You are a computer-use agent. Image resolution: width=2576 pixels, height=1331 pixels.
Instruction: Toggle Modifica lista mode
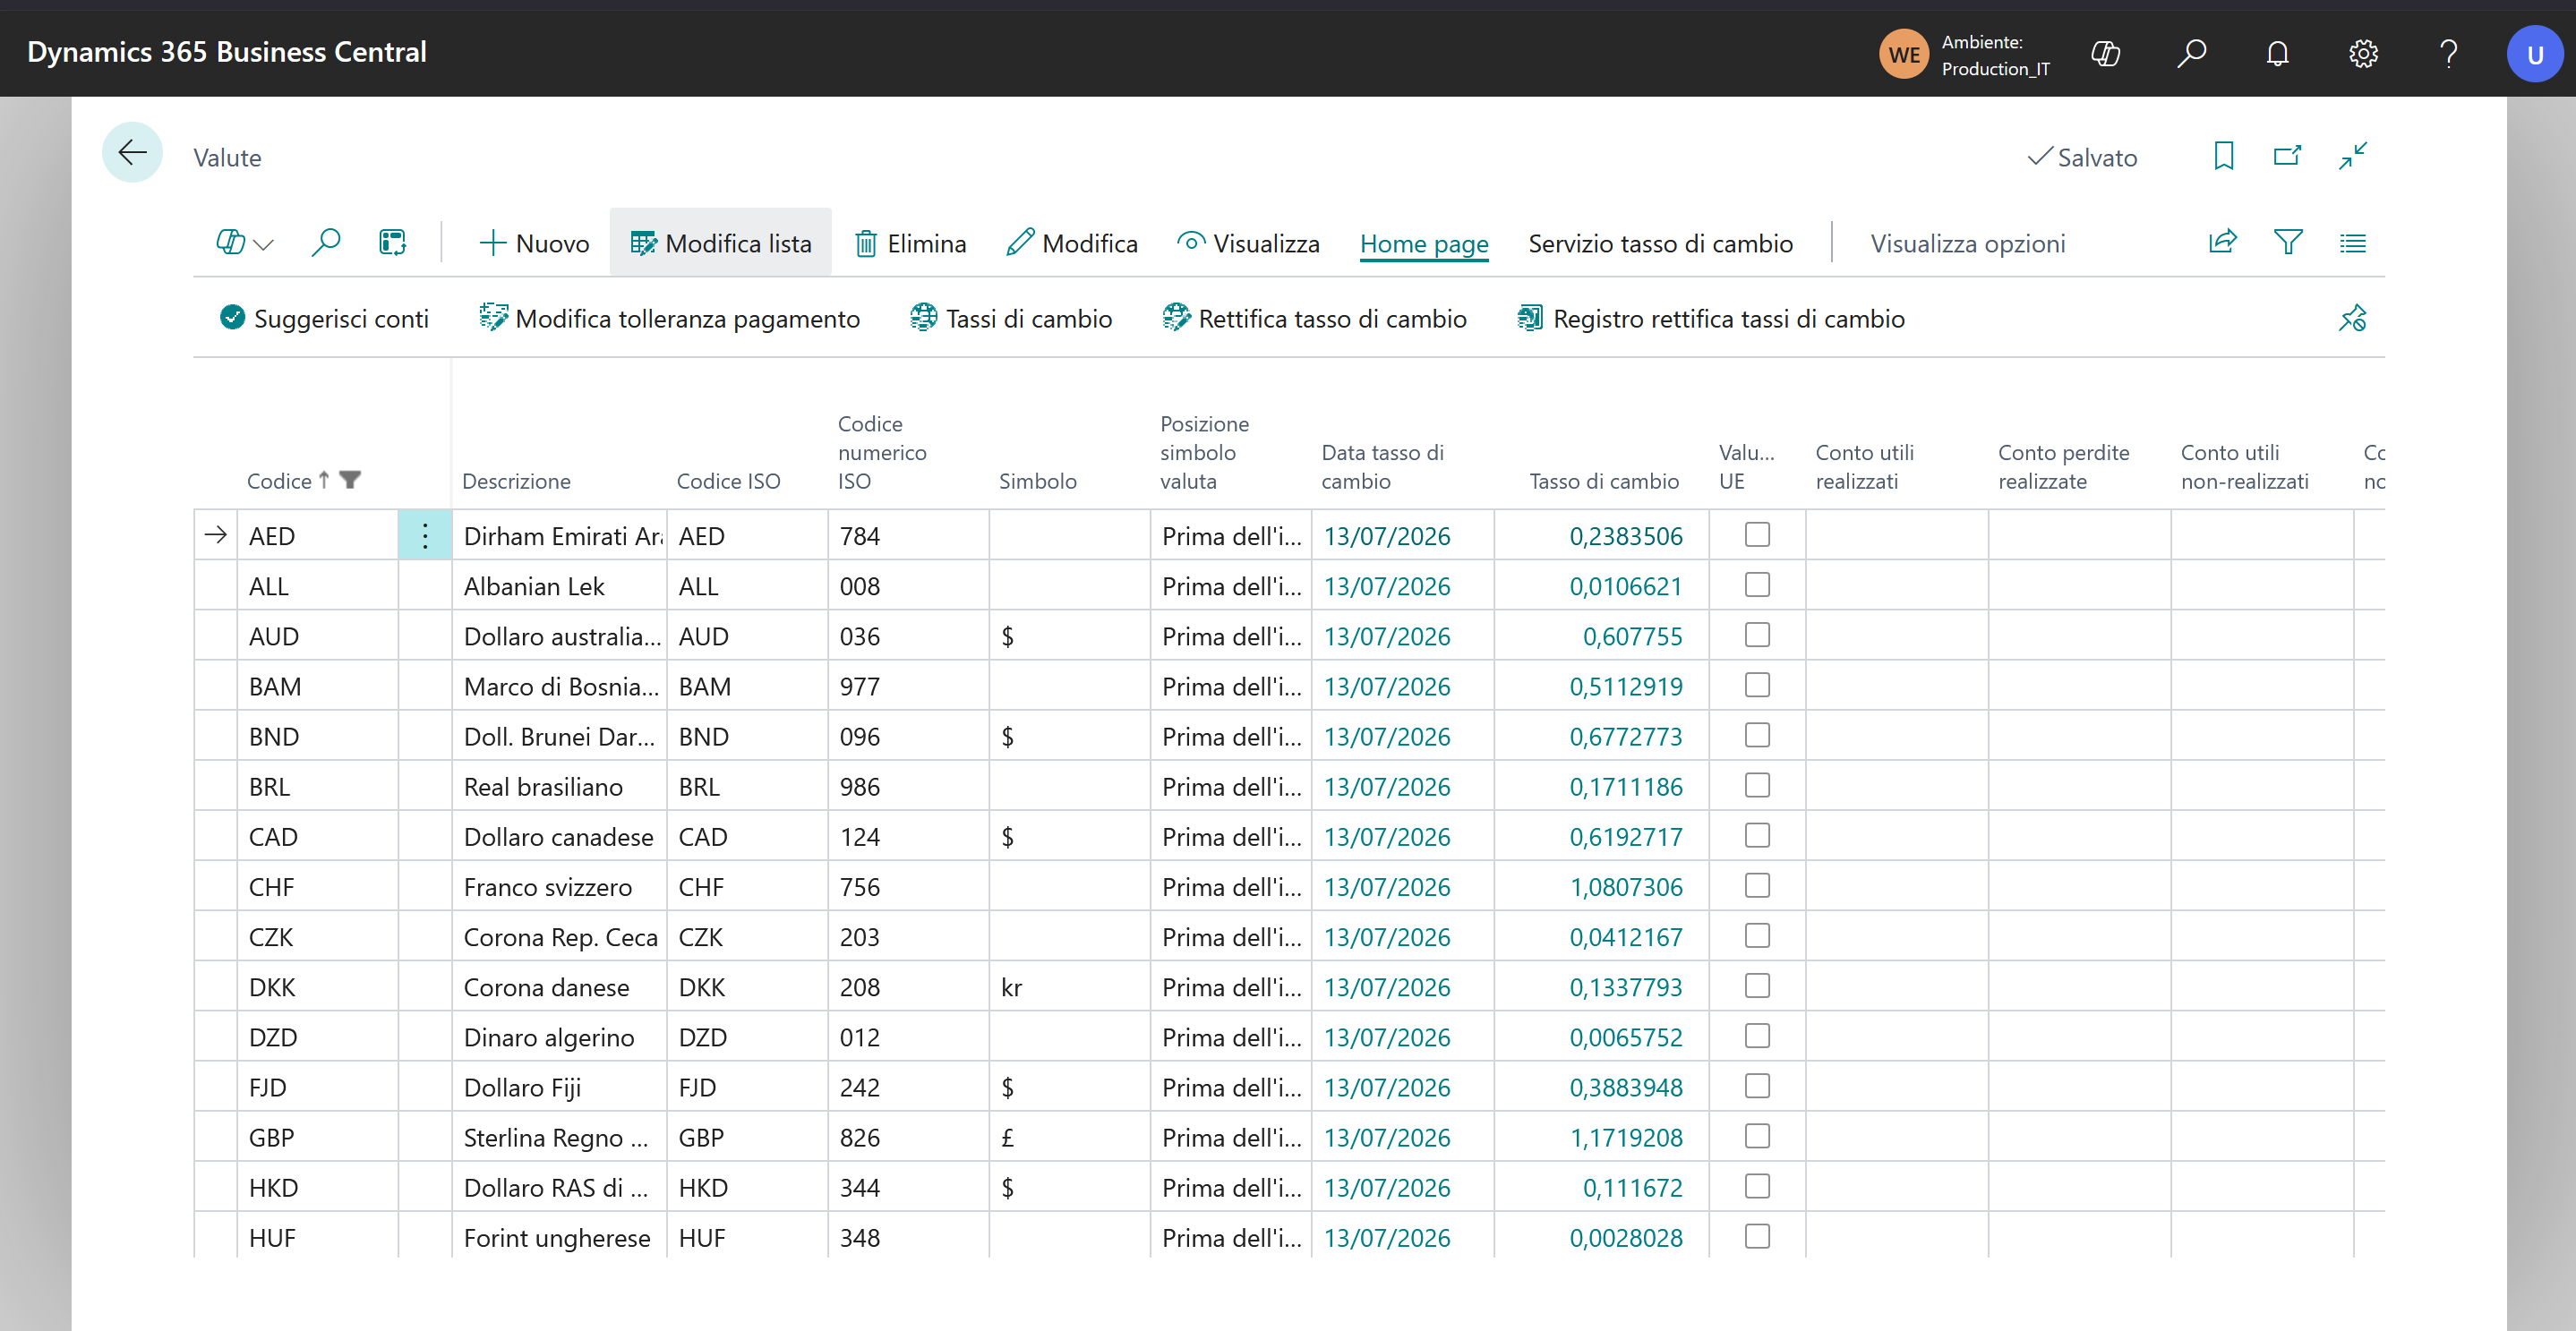[720, 243]
